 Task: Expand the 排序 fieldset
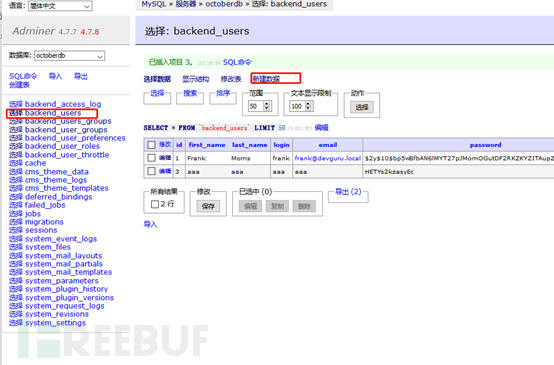coord(223,93)
